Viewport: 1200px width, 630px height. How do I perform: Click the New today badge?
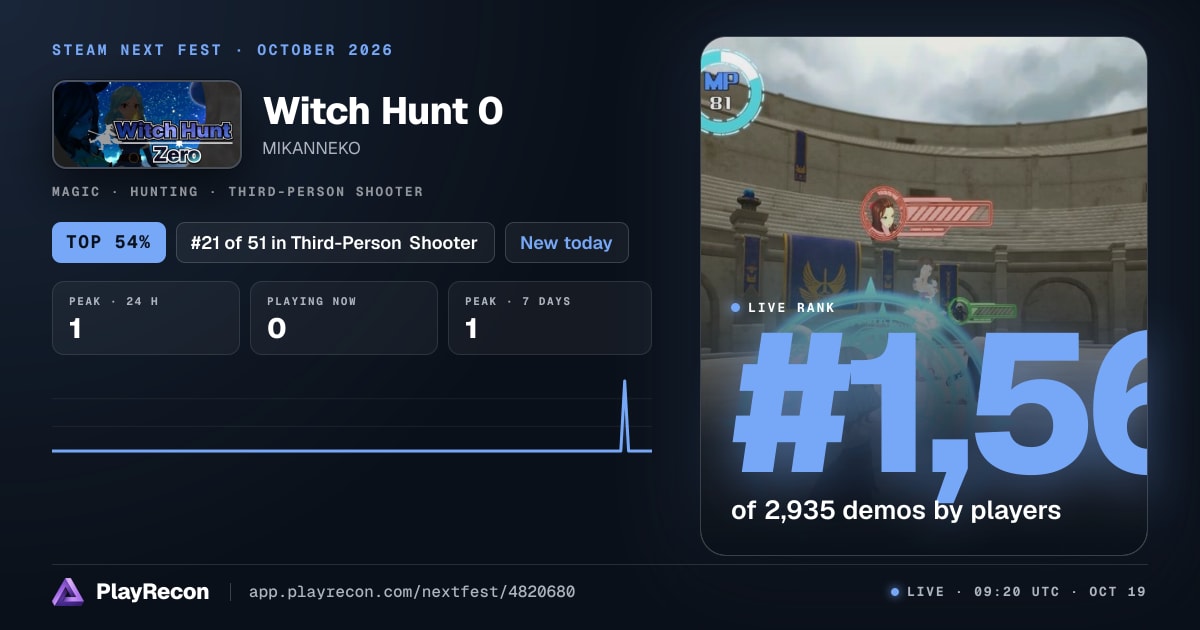566,243
